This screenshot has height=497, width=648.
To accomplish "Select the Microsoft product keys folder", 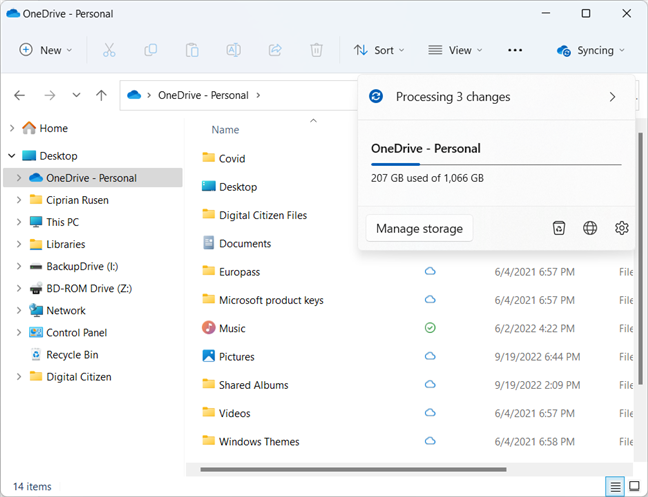I will [x=271, y=300].
